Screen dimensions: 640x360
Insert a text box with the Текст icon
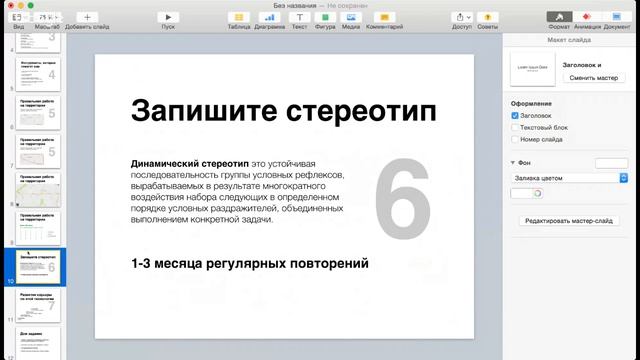pyautogui.click(x=300, y=17)
